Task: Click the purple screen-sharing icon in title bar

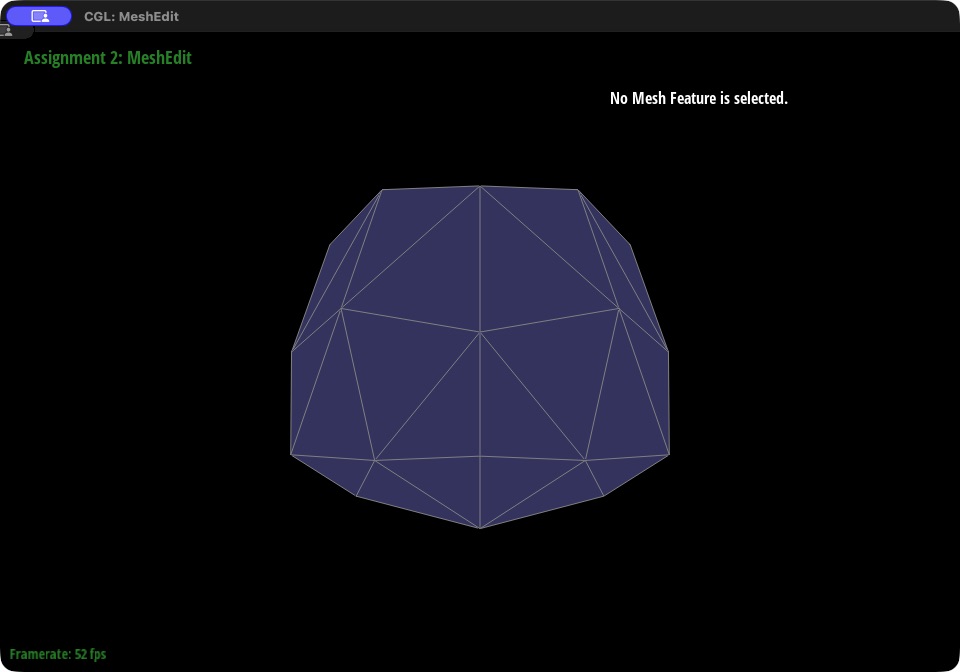Action: point(39,17)
